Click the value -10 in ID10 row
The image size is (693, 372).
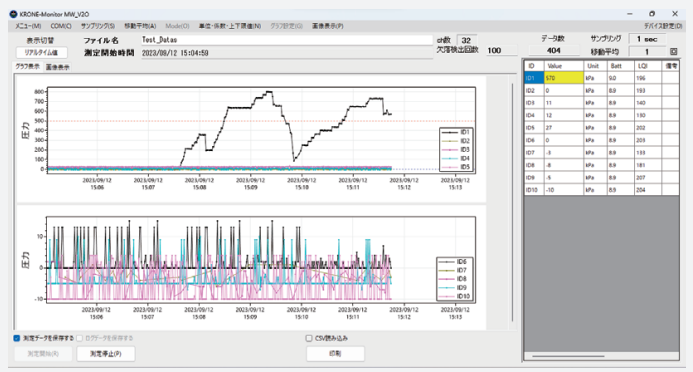pos(564,190)
